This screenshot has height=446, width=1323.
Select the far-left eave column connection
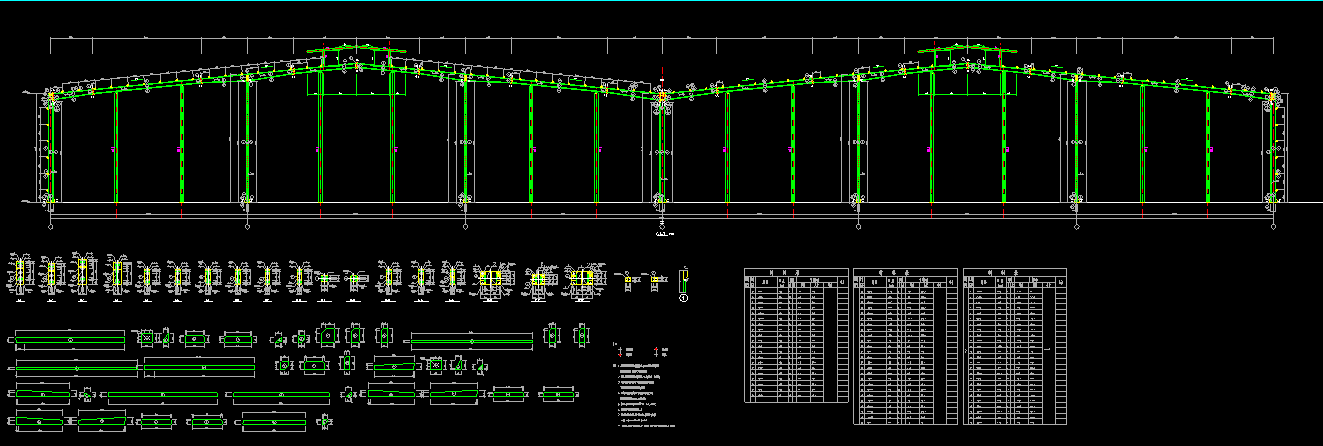pyautogui.click(x=50, y=99)
